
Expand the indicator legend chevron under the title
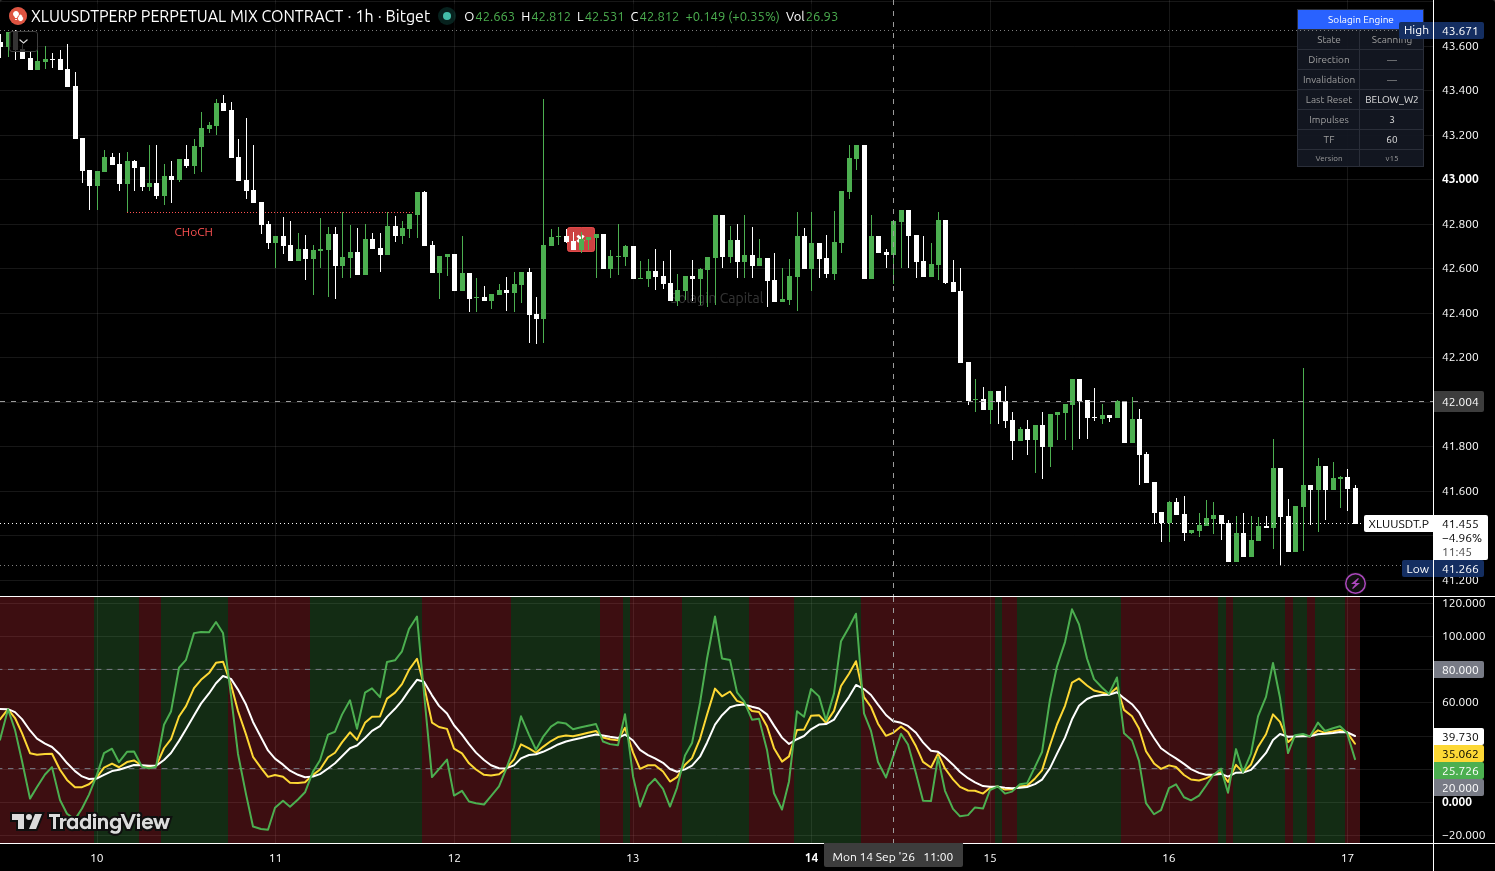[24, 42]
